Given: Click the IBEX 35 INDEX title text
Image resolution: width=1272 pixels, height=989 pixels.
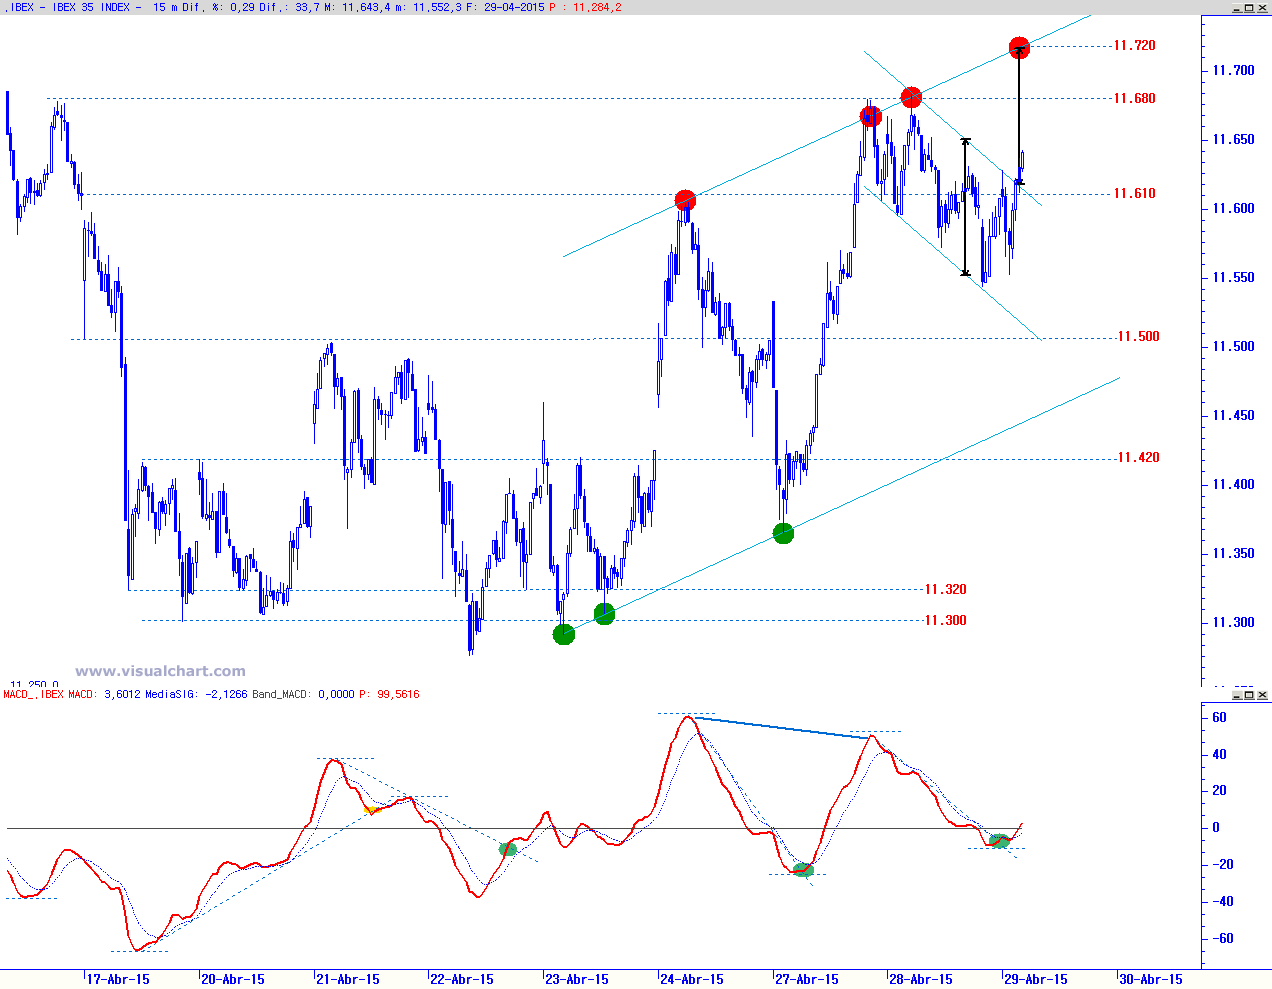Looking at the screenshot, I should click(90, 7).
